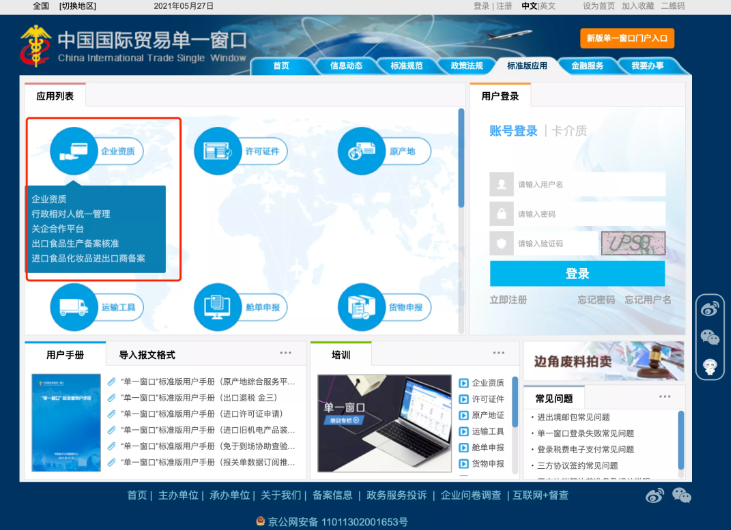Click the 加入收藏 link at top

[638, 6]
